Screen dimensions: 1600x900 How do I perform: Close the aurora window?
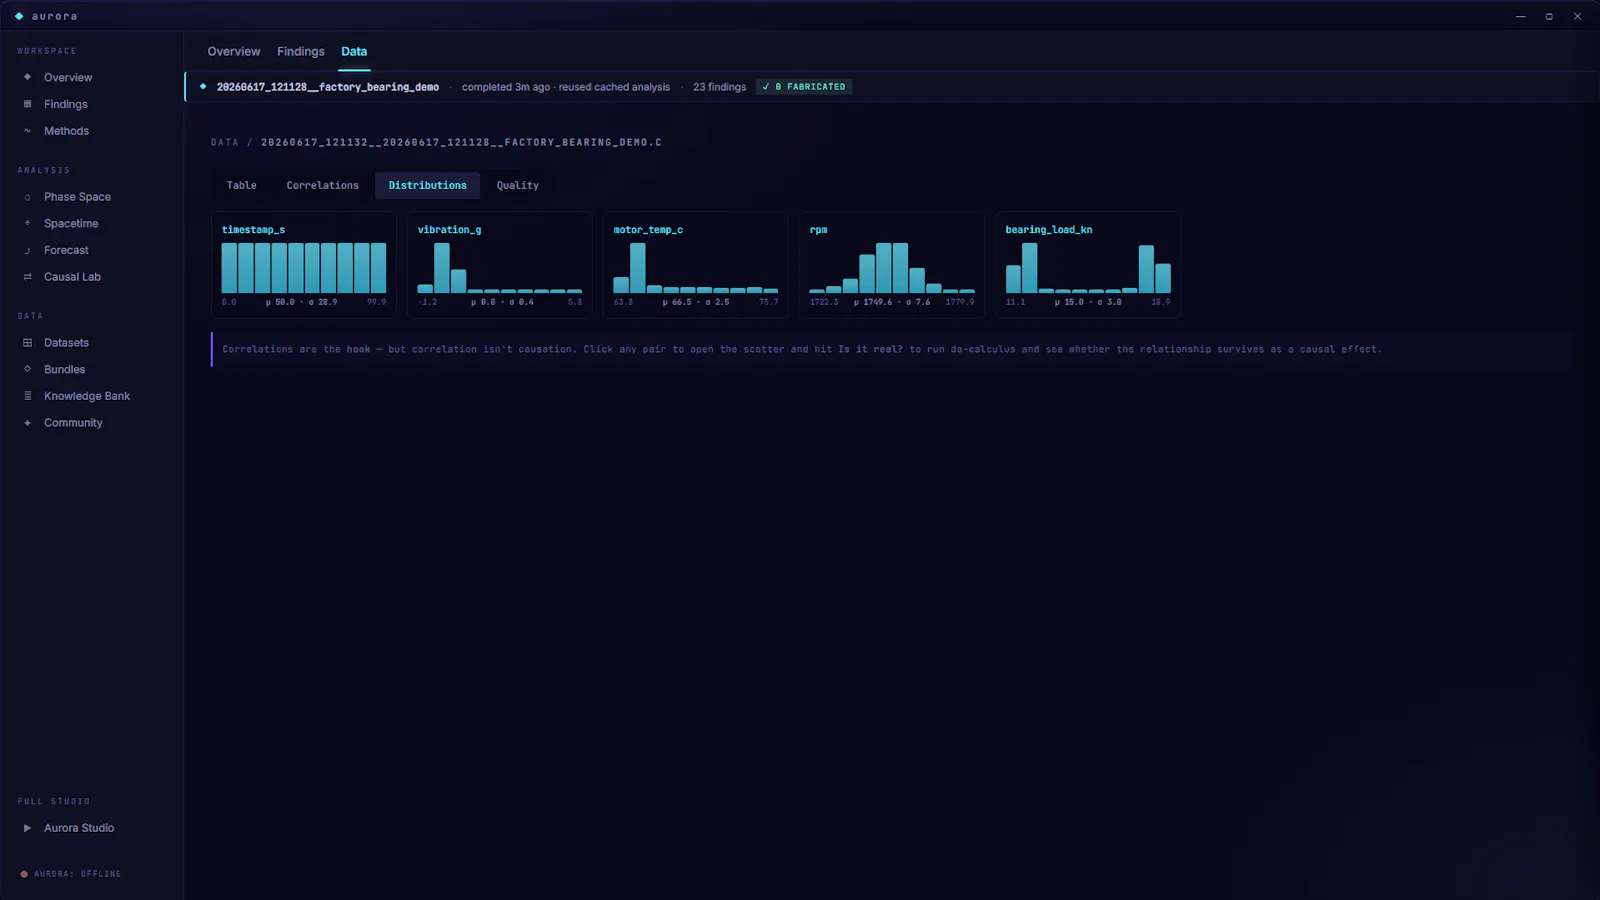pos(1577,17)
